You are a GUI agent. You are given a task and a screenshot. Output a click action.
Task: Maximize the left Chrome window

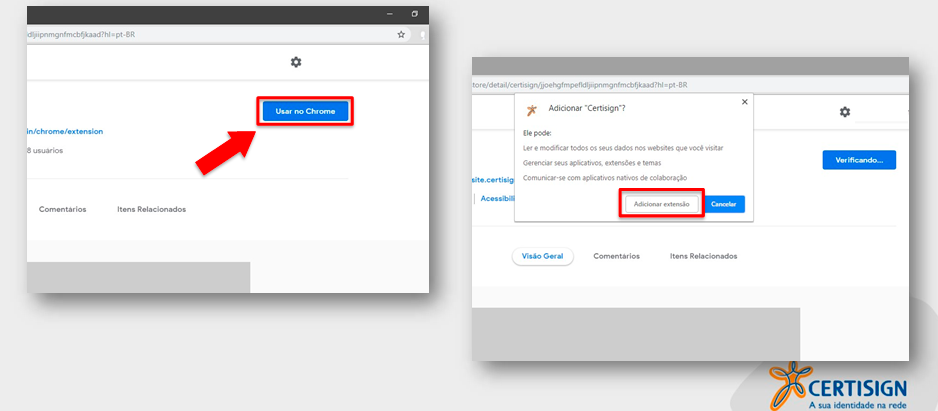[x=415, y=14]
